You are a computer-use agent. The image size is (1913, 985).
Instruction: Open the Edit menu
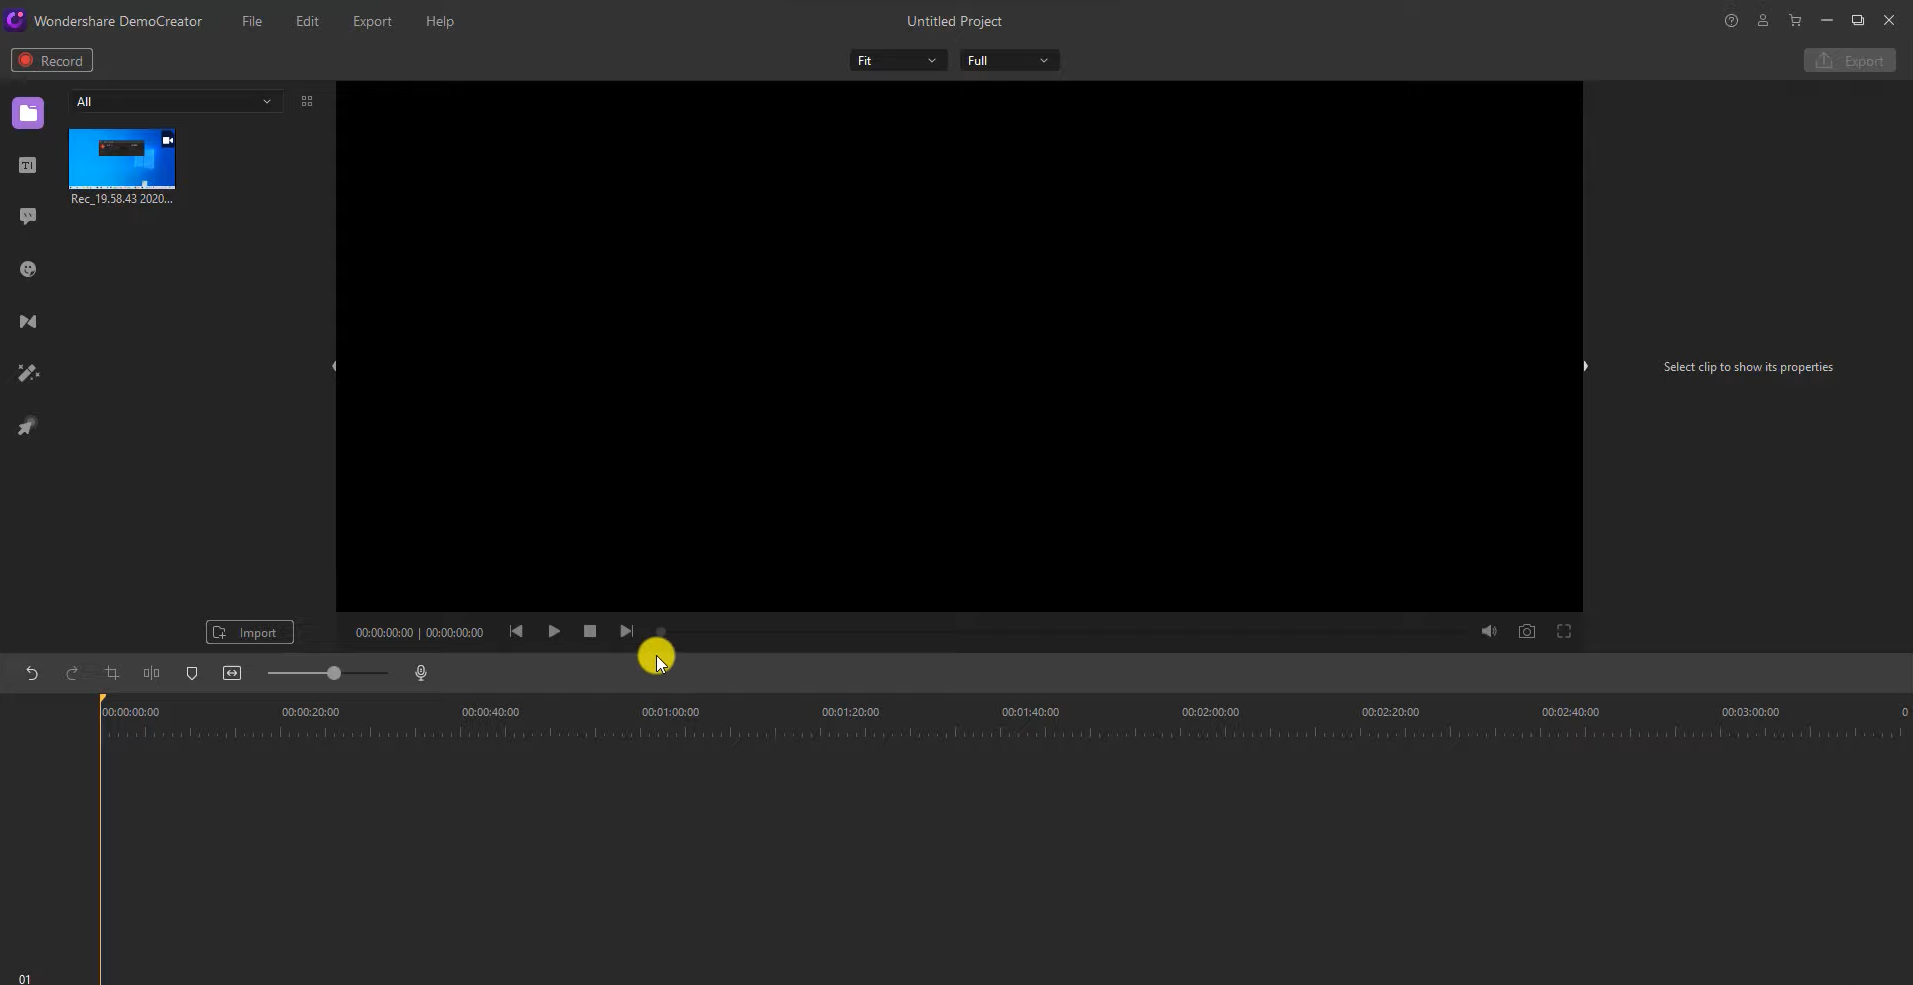(307, 21)
